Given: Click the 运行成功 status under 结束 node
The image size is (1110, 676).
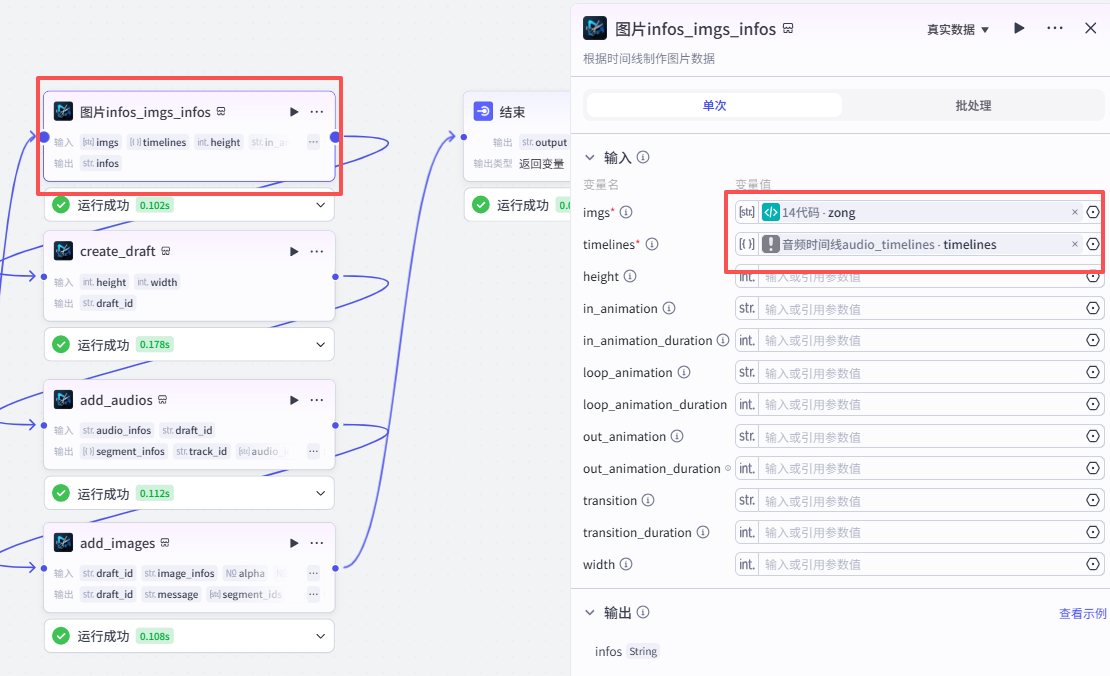Looking at the screenshot, I should pos(522,205).
